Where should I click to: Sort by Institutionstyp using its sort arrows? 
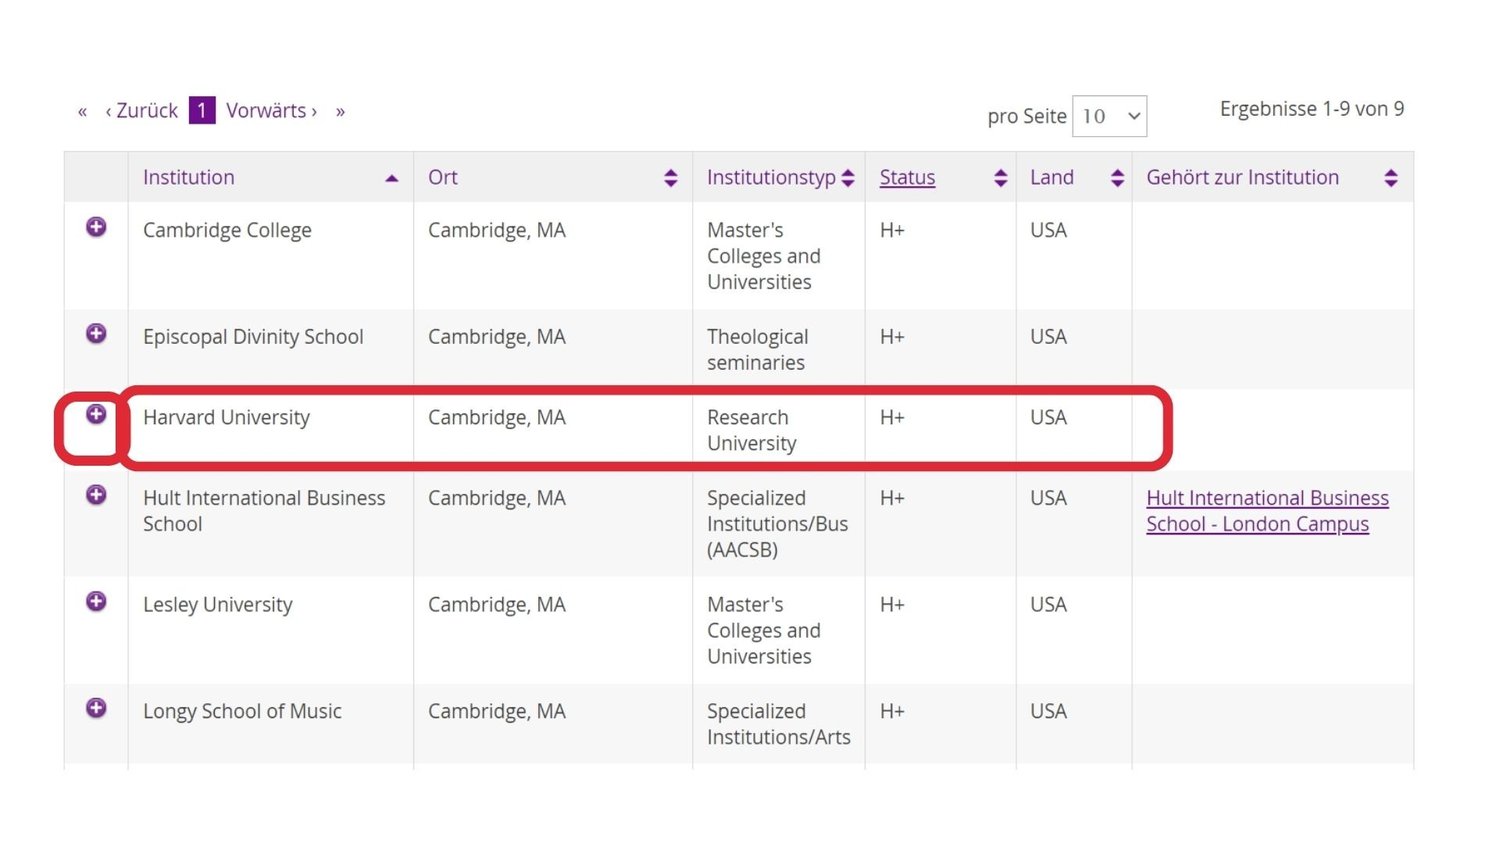tap(848, 177)
